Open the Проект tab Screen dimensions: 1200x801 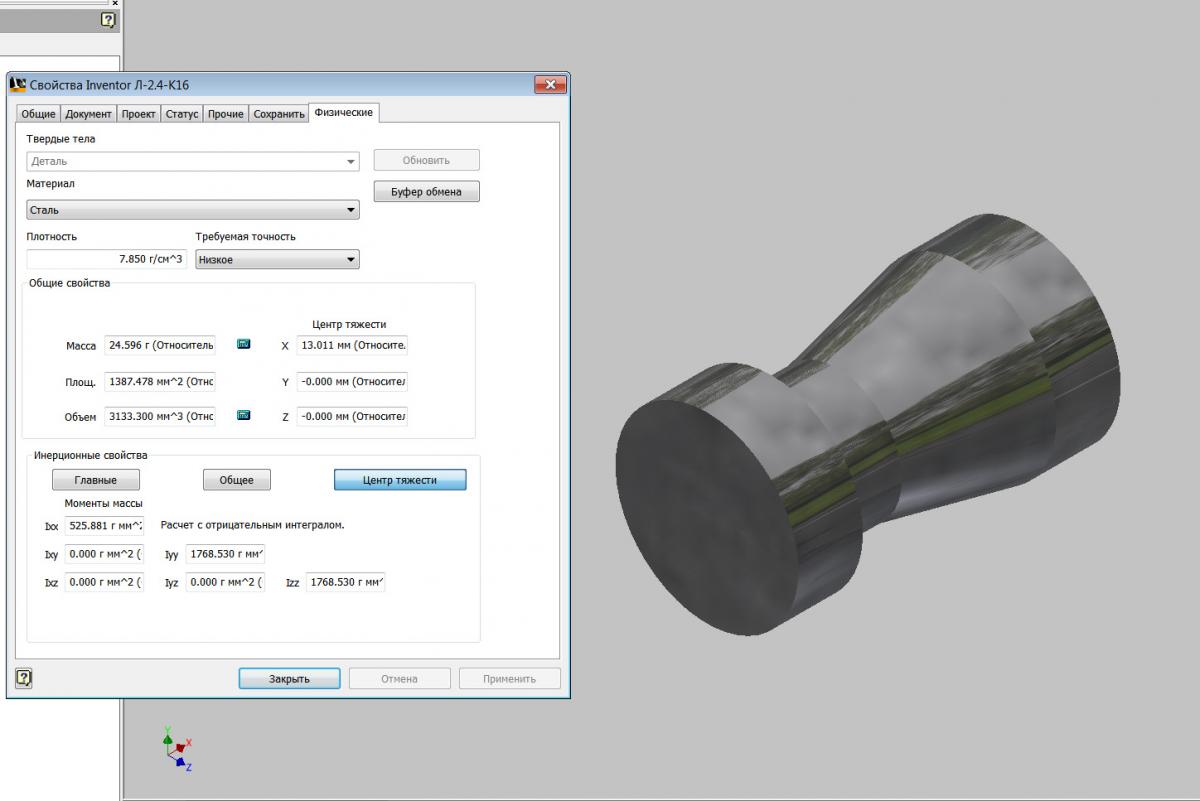pos(138,114)
